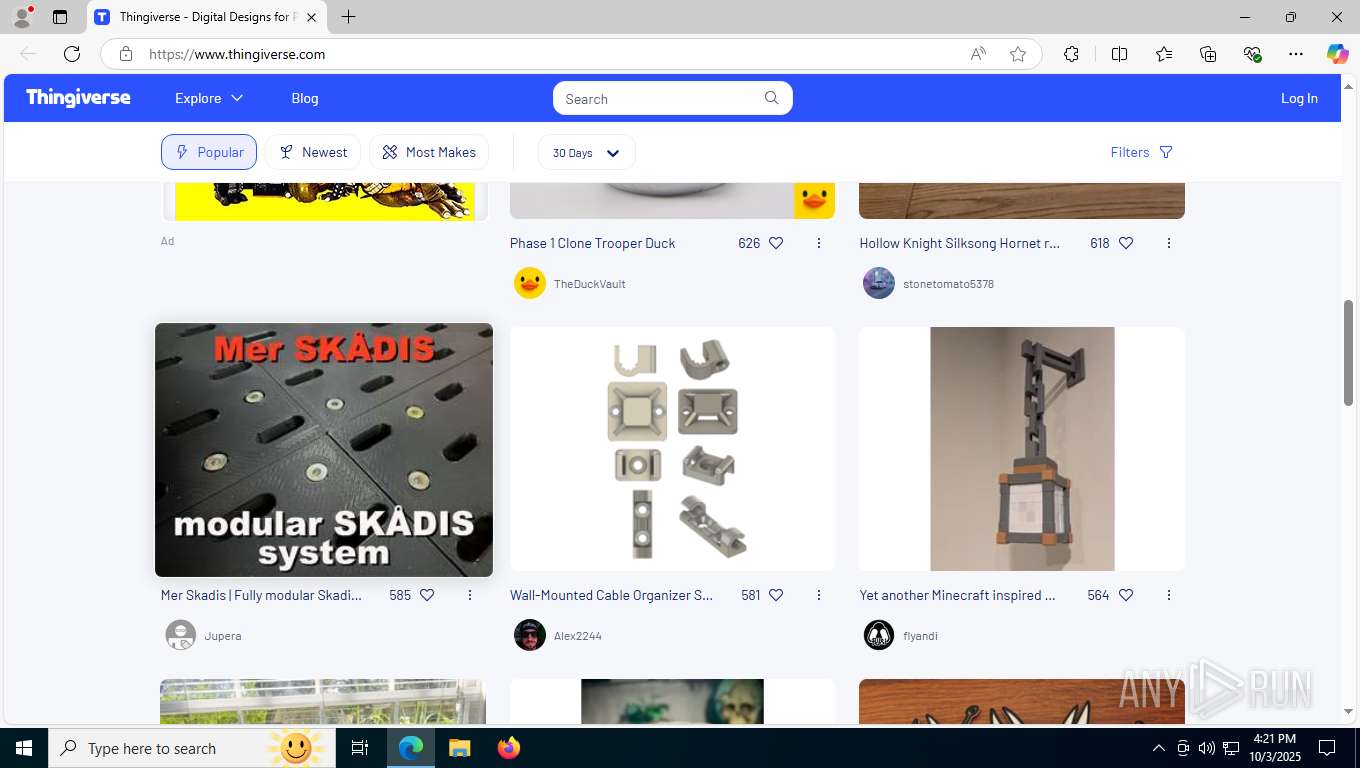Open more options for Mer Skadis

click(x=470, y=595)
